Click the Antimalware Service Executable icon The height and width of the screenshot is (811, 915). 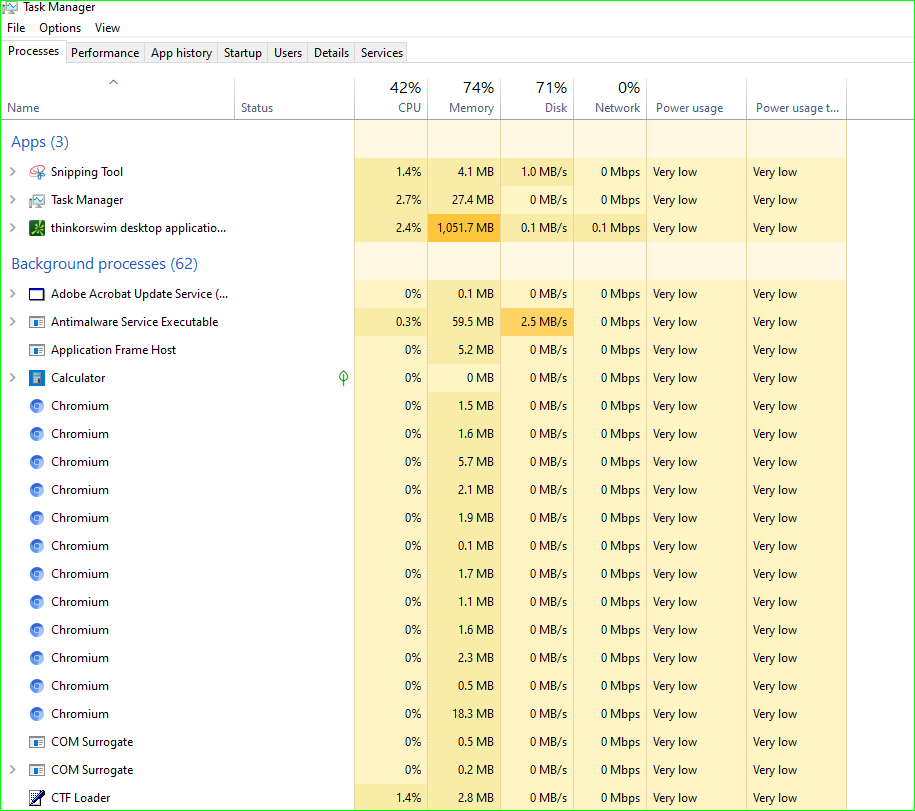click(x=37, y=322)
